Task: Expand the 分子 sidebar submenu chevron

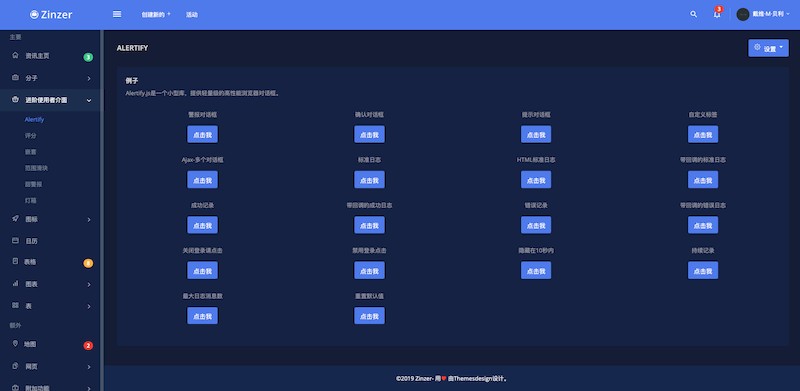Action: [x=89, y=79]
